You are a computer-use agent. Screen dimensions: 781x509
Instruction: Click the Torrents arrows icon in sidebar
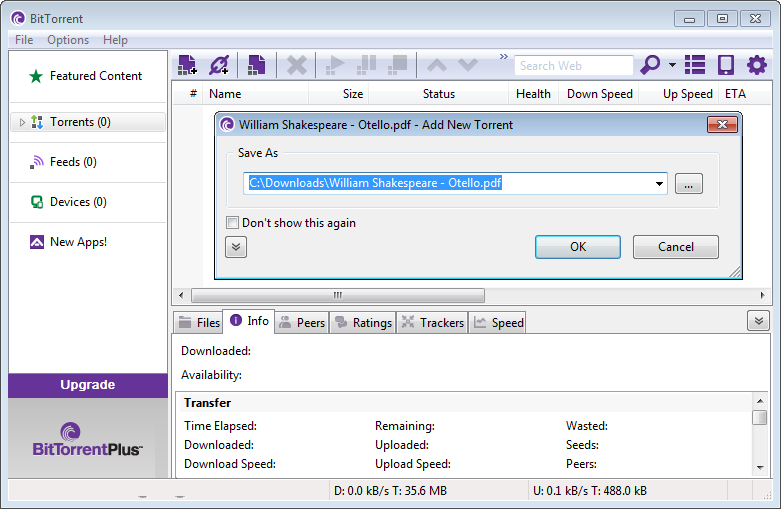[37, 122]
